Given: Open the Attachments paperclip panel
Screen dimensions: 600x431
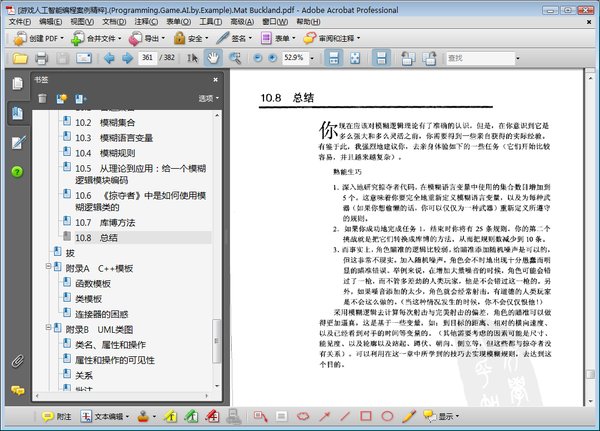Looking at the screenshot, I should (x=17, y=360).
